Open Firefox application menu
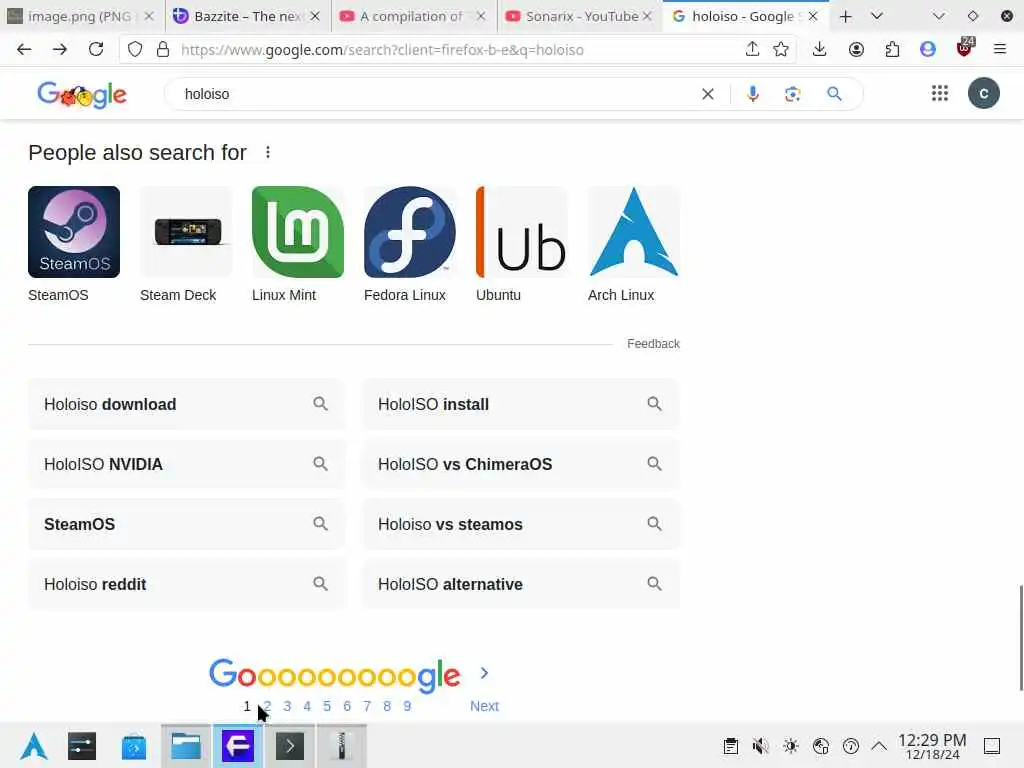Image resolution: width=1024 pixels, height=768 pixels. [x=1000, y=49]
